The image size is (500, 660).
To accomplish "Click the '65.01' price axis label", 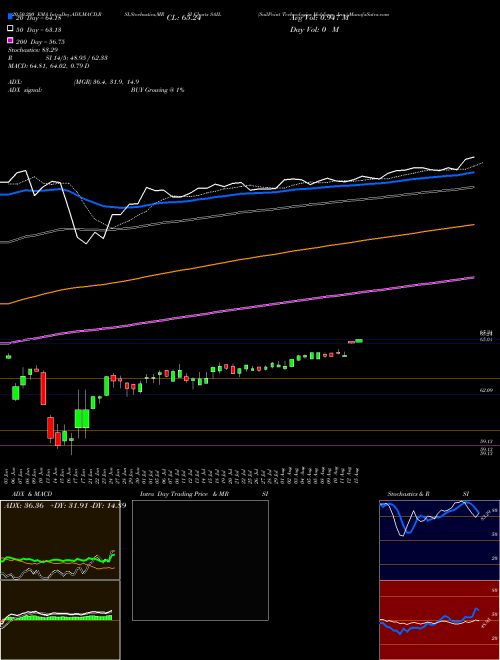I will pyautogui.click(x=486, y=339).
